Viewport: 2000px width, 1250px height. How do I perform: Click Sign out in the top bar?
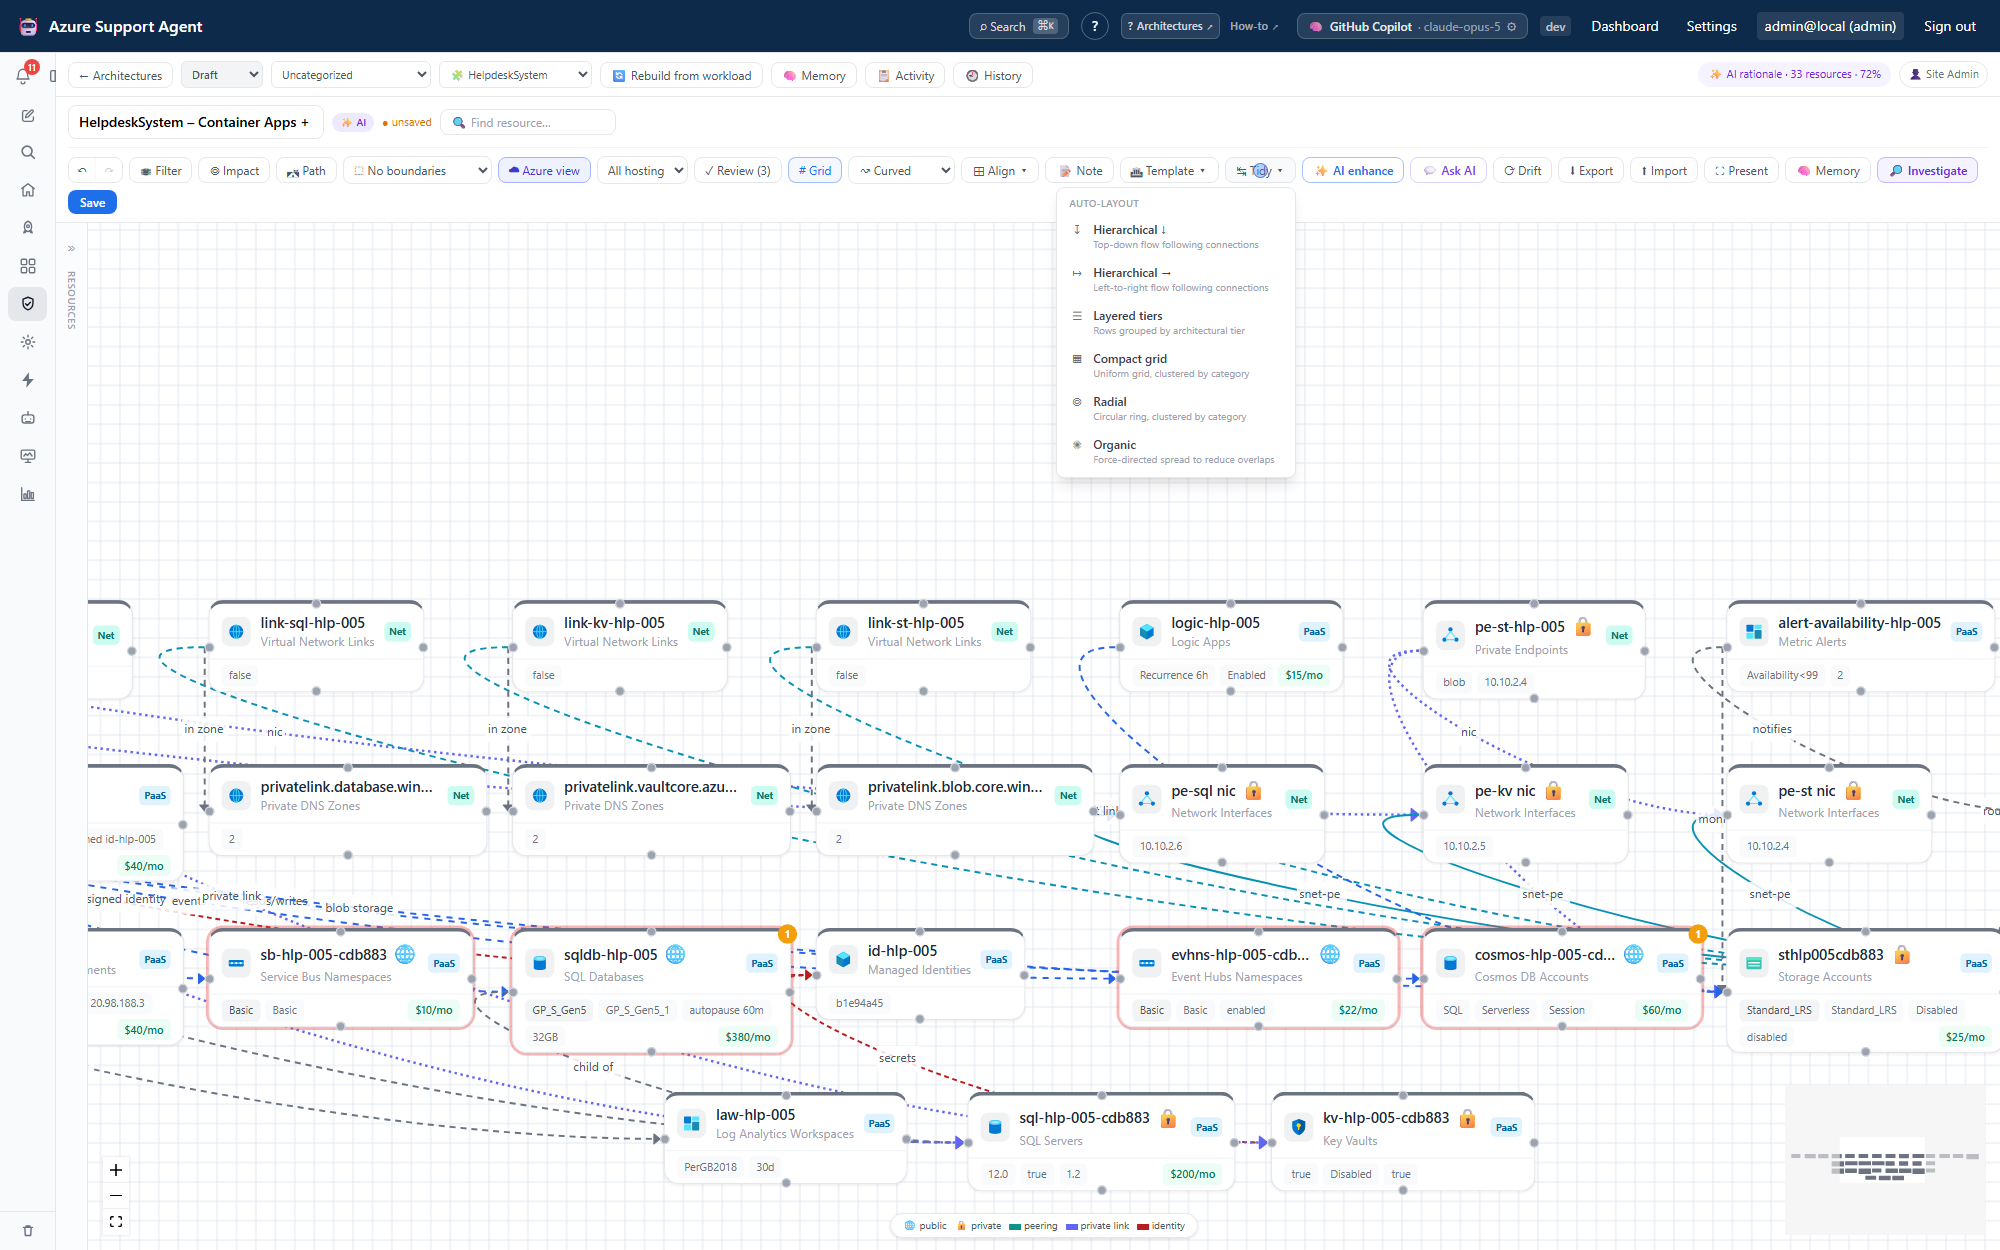pyautogui.click(x=1949, y=27)
